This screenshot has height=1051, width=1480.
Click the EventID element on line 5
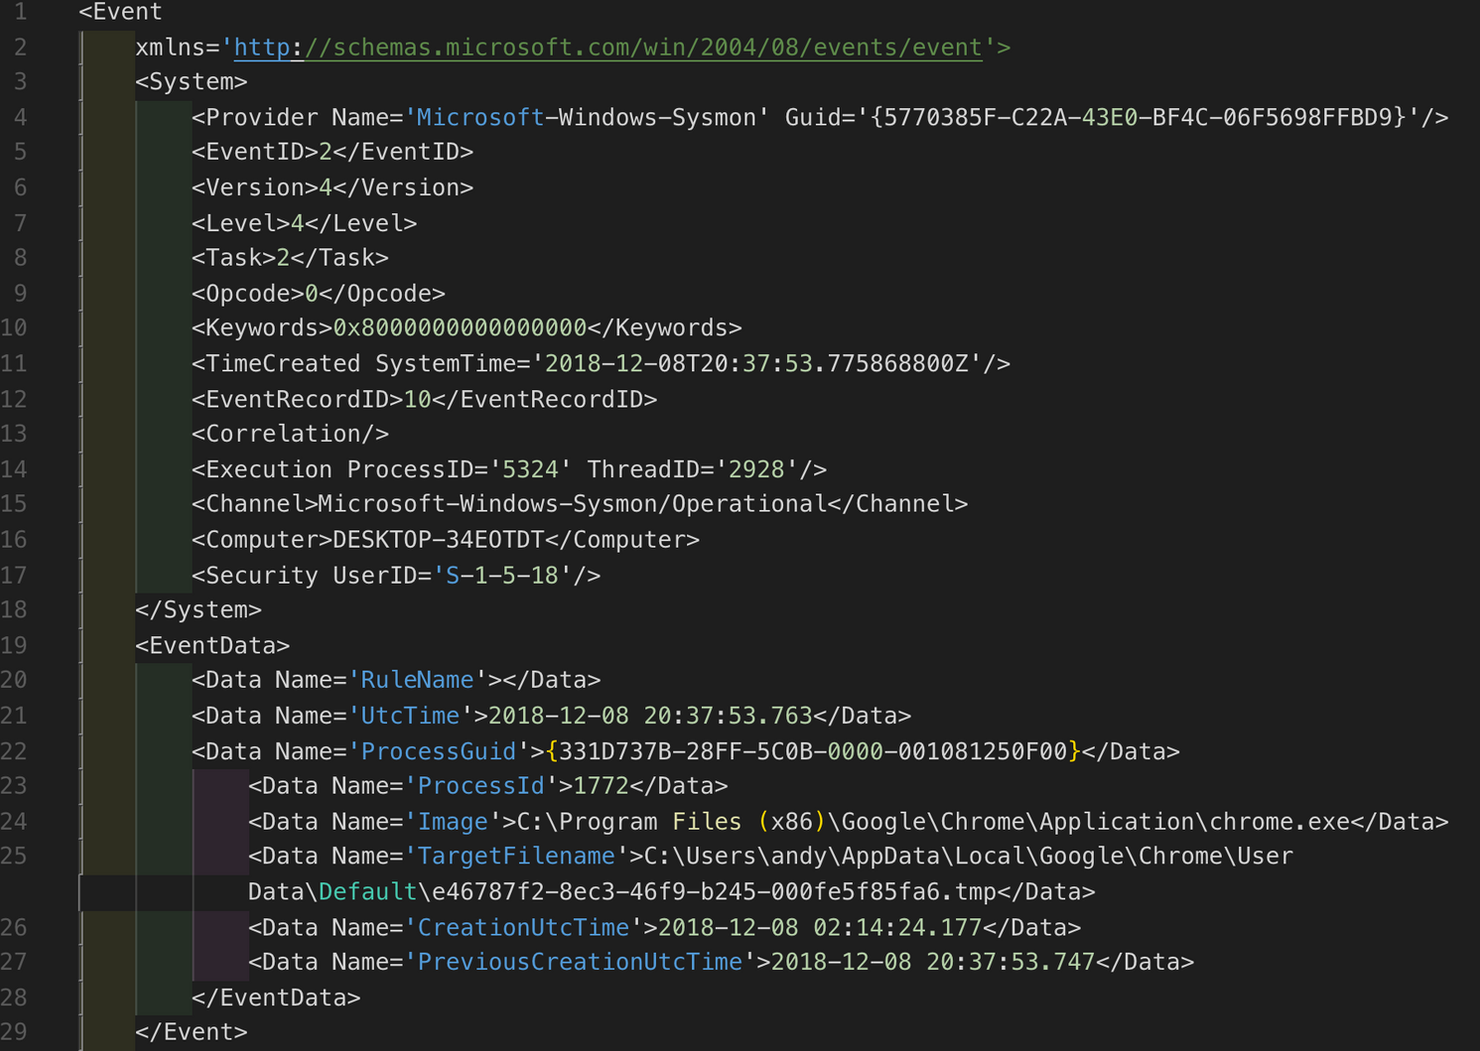click(332, 152)
